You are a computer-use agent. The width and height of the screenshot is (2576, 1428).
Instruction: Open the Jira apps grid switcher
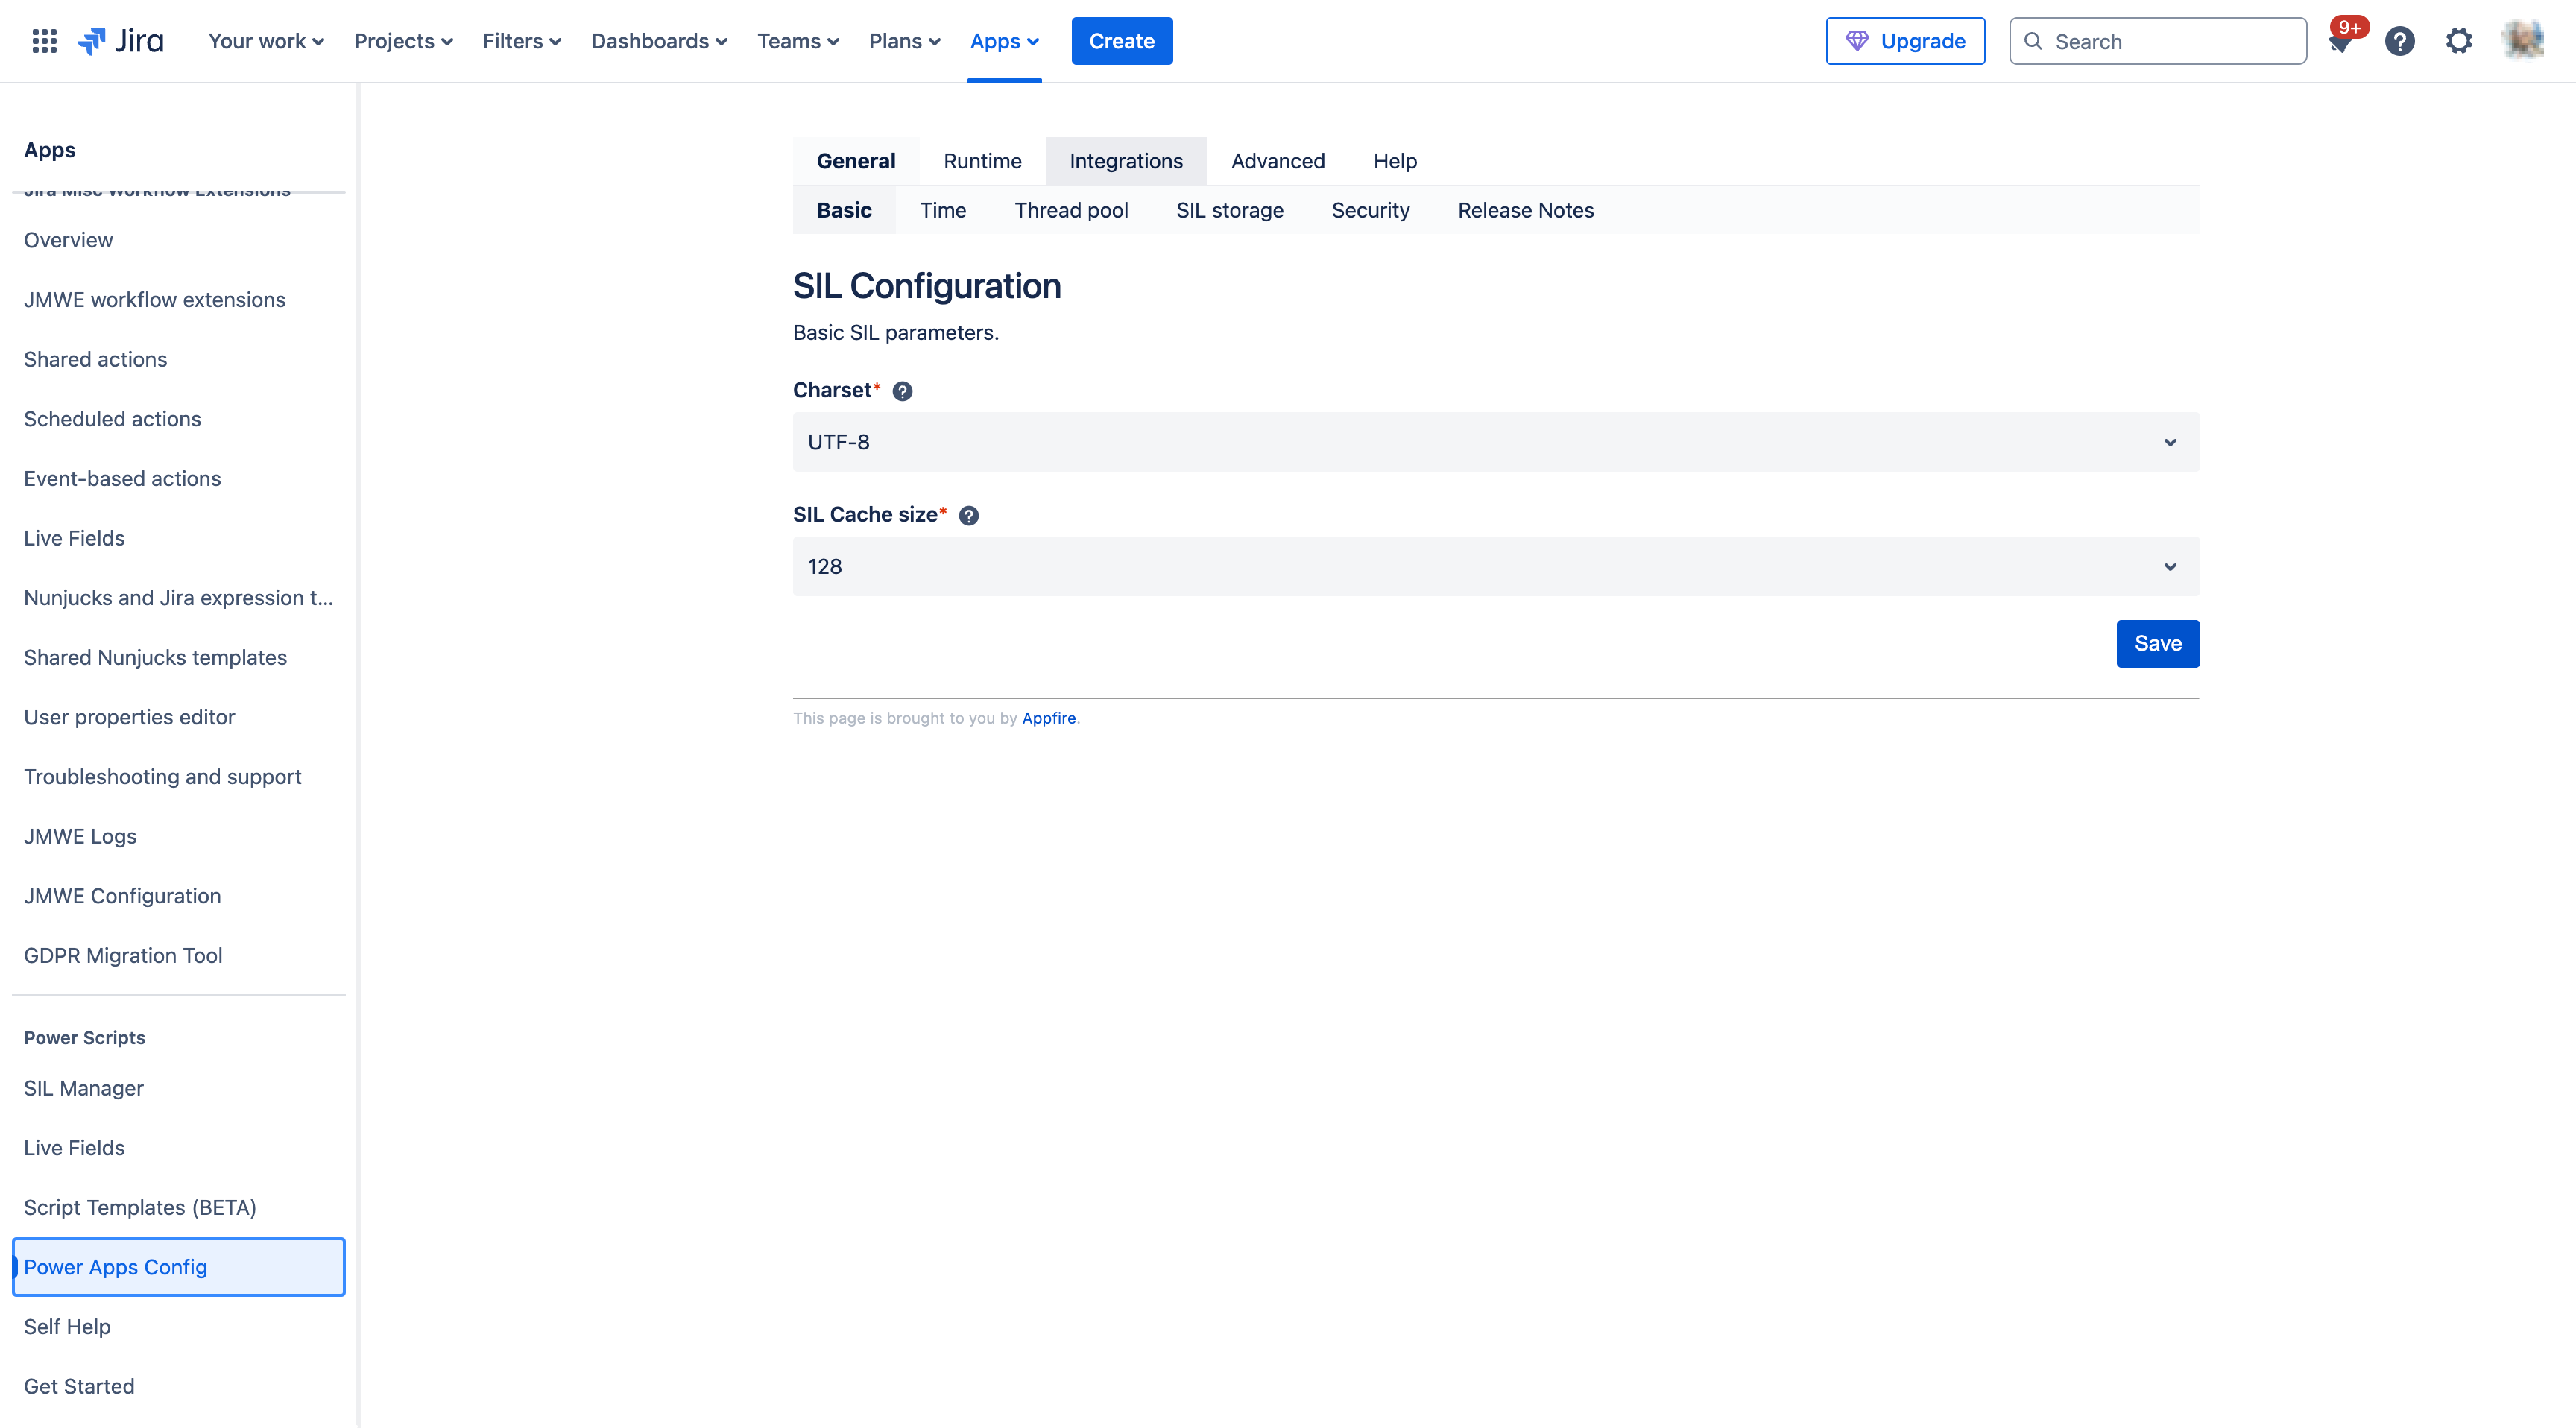point(44,40)
